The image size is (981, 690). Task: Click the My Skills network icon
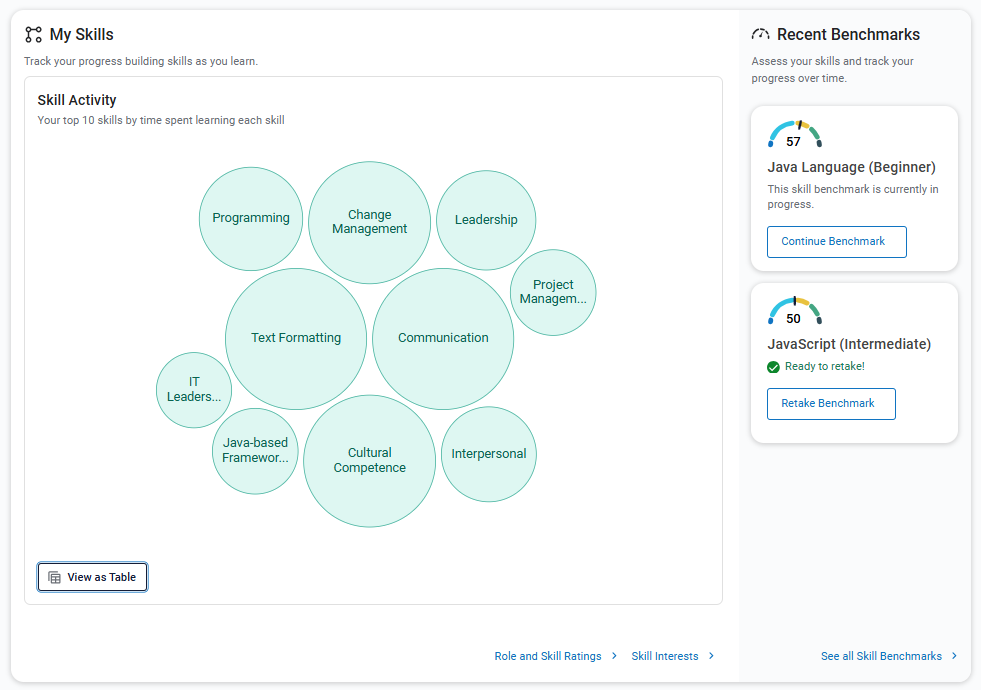click(34, 35)
